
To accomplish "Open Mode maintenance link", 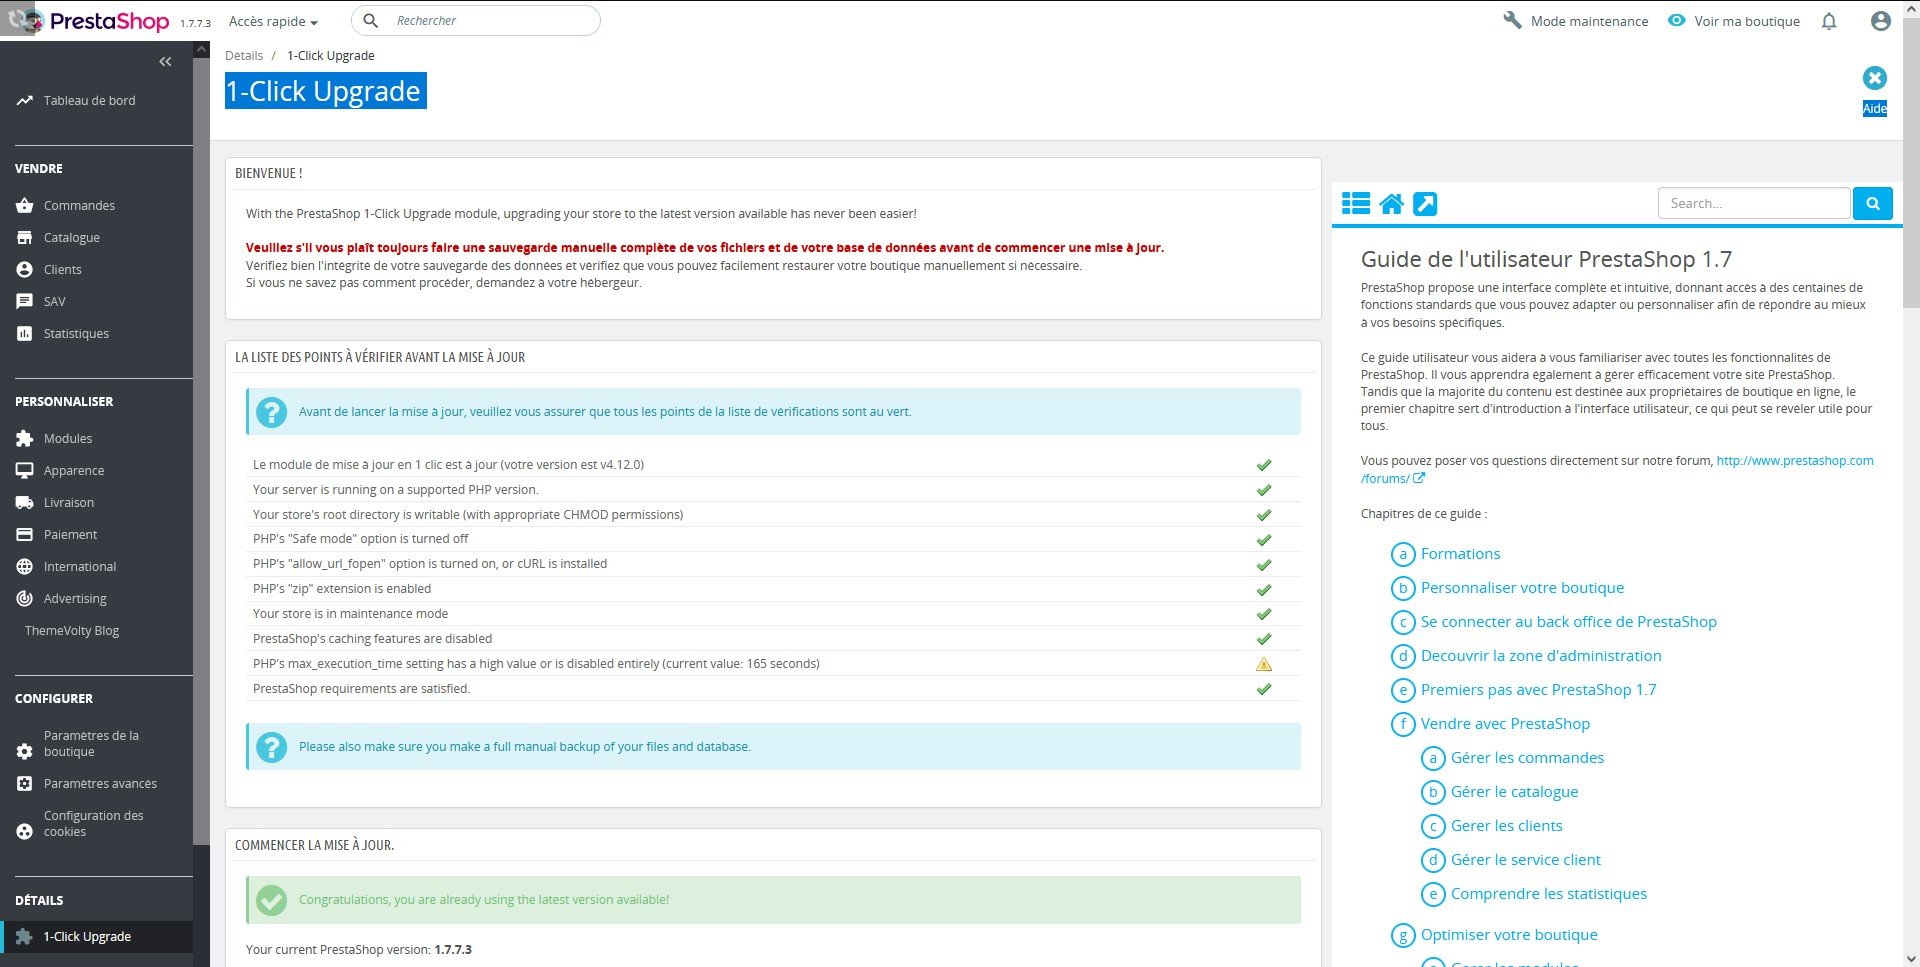I will coord(1576,21).
